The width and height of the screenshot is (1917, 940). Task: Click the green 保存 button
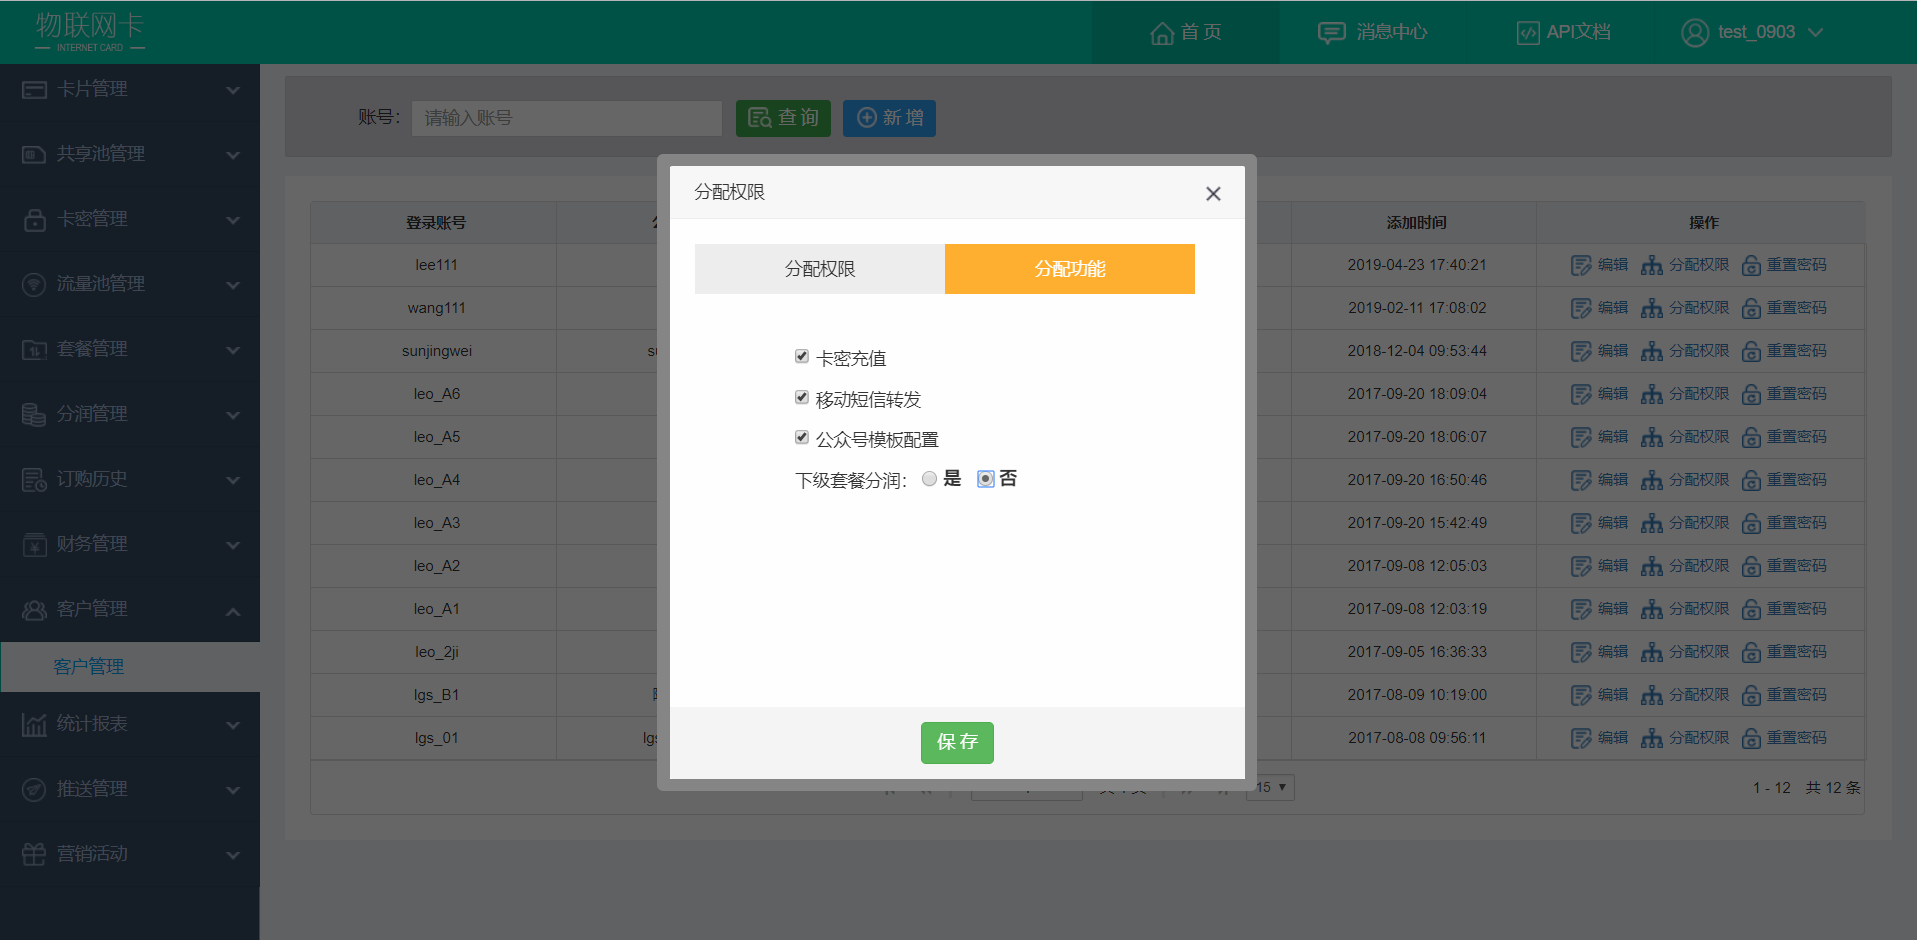click(x=957, y=743)
